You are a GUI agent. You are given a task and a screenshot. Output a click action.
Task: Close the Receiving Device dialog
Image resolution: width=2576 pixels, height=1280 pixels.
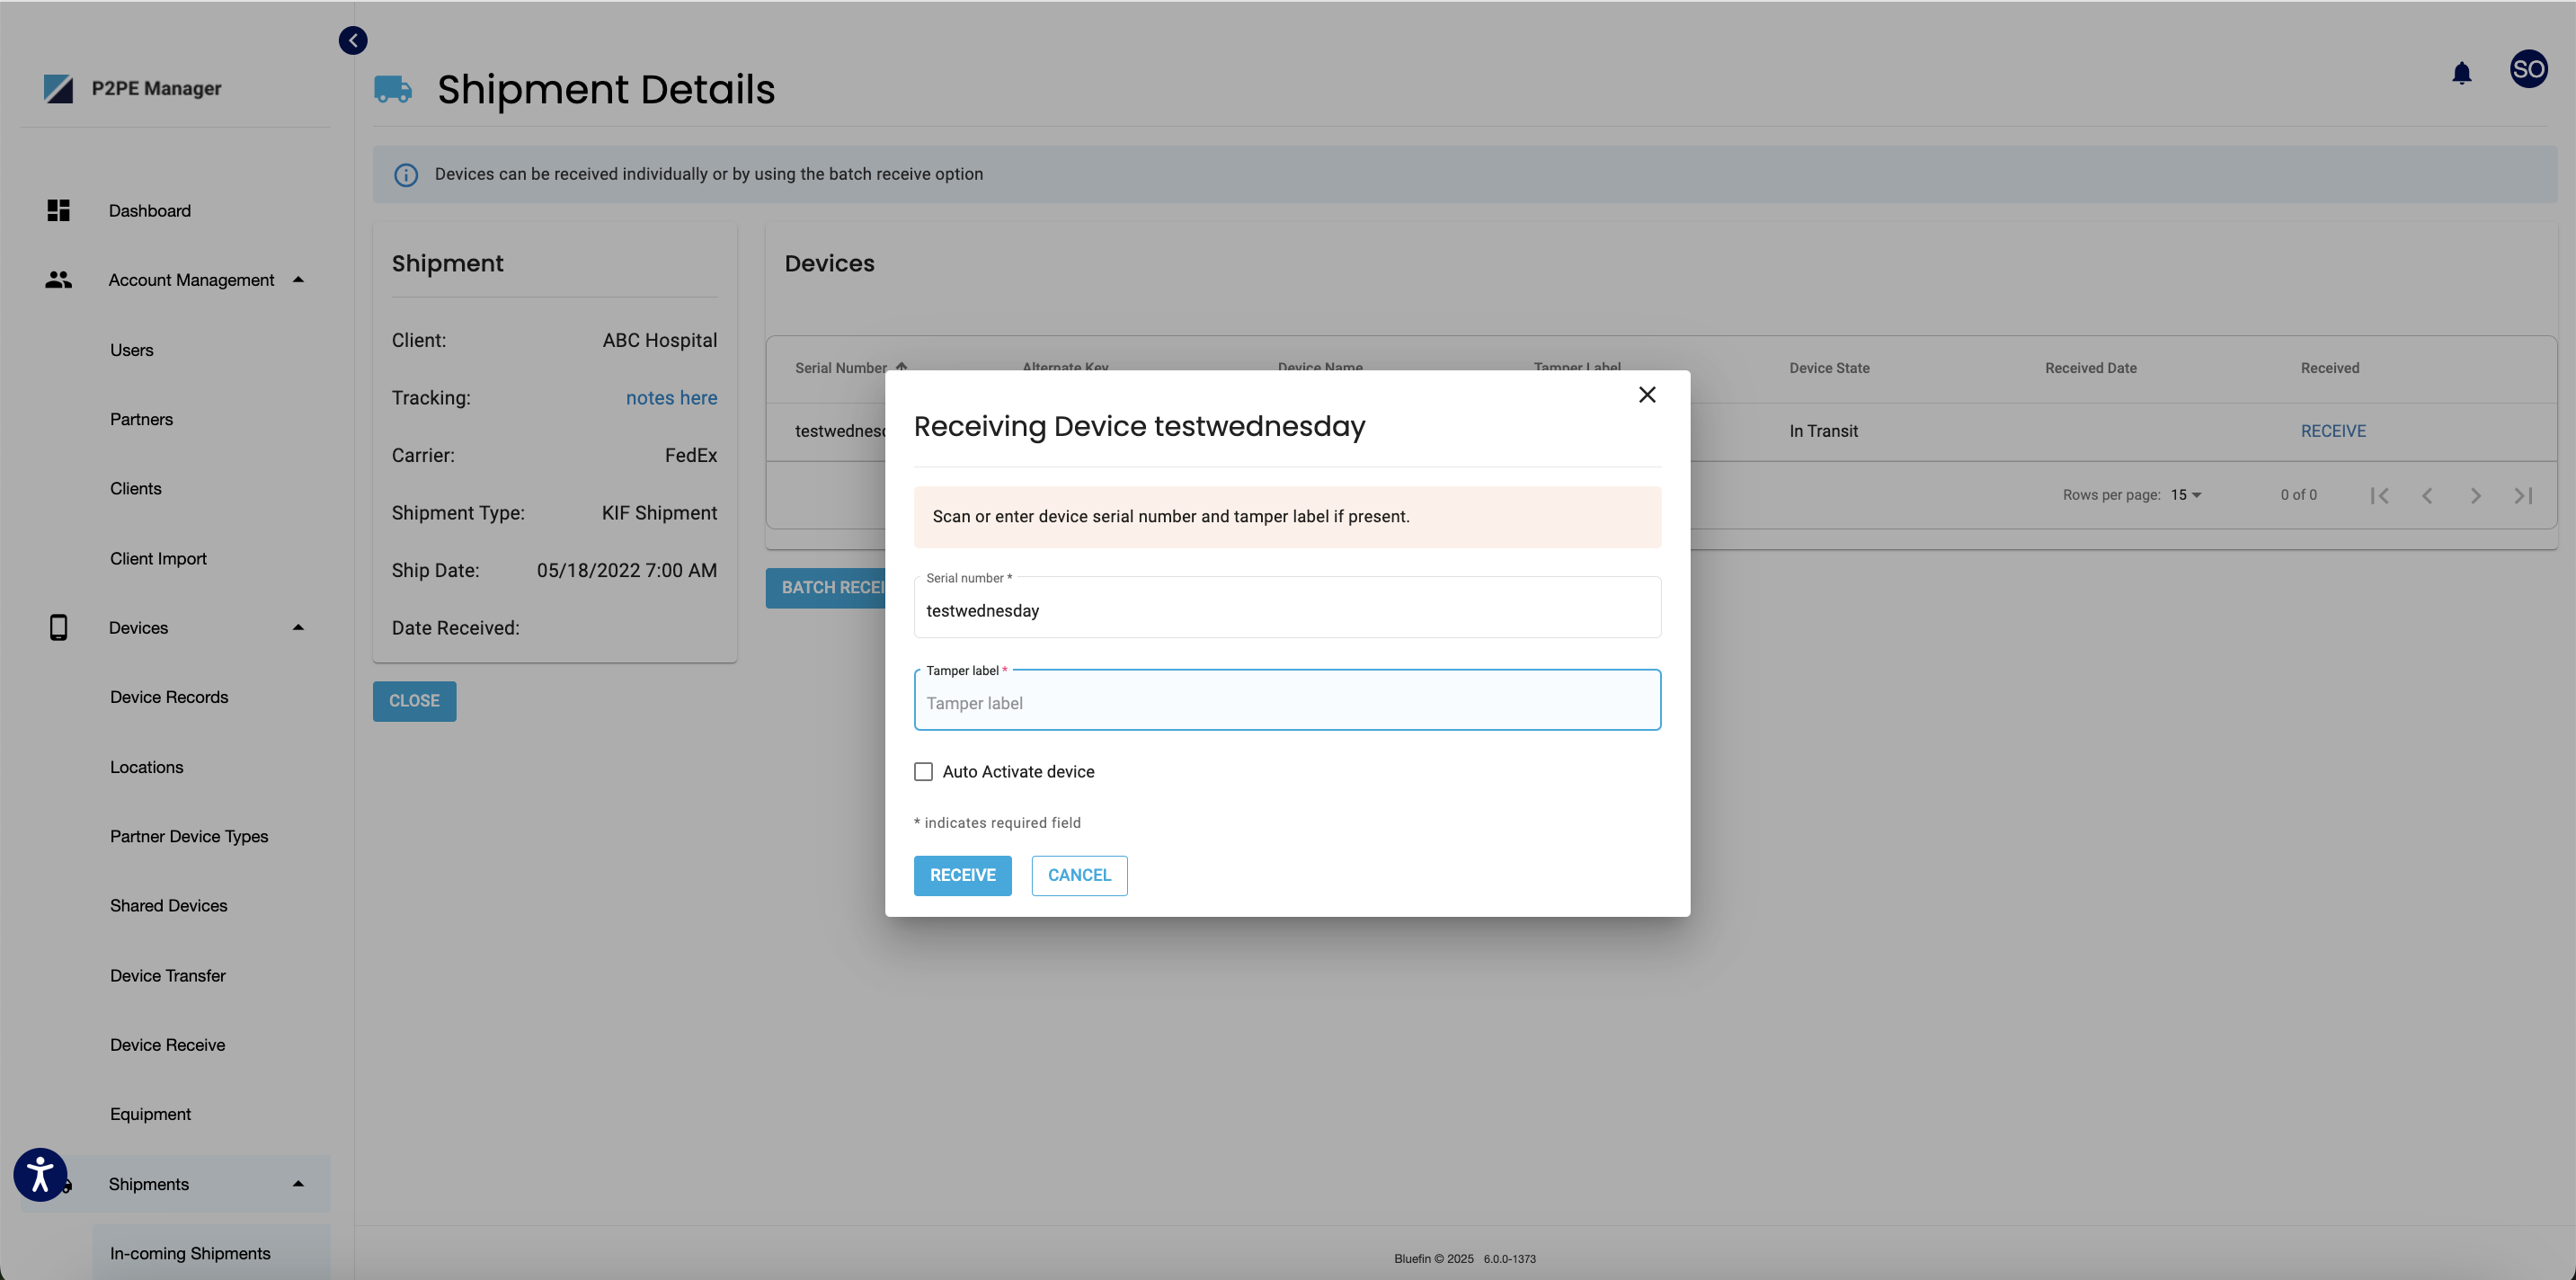pyautogui.click(x=1647, y=394)
